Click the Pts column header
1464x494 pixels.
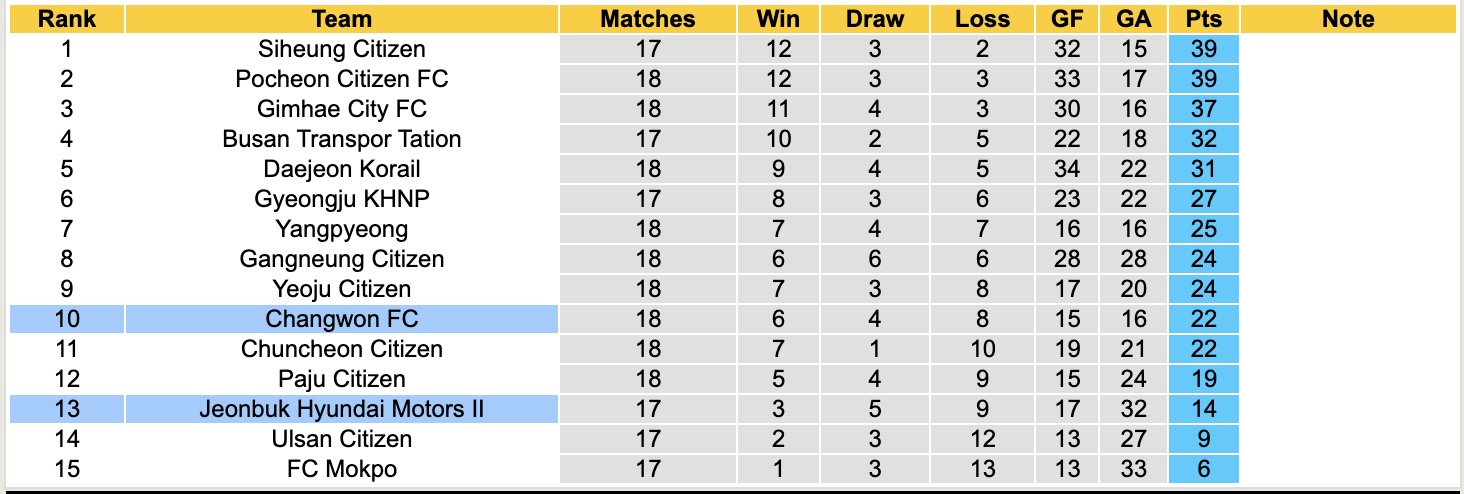pos(1203,19)
